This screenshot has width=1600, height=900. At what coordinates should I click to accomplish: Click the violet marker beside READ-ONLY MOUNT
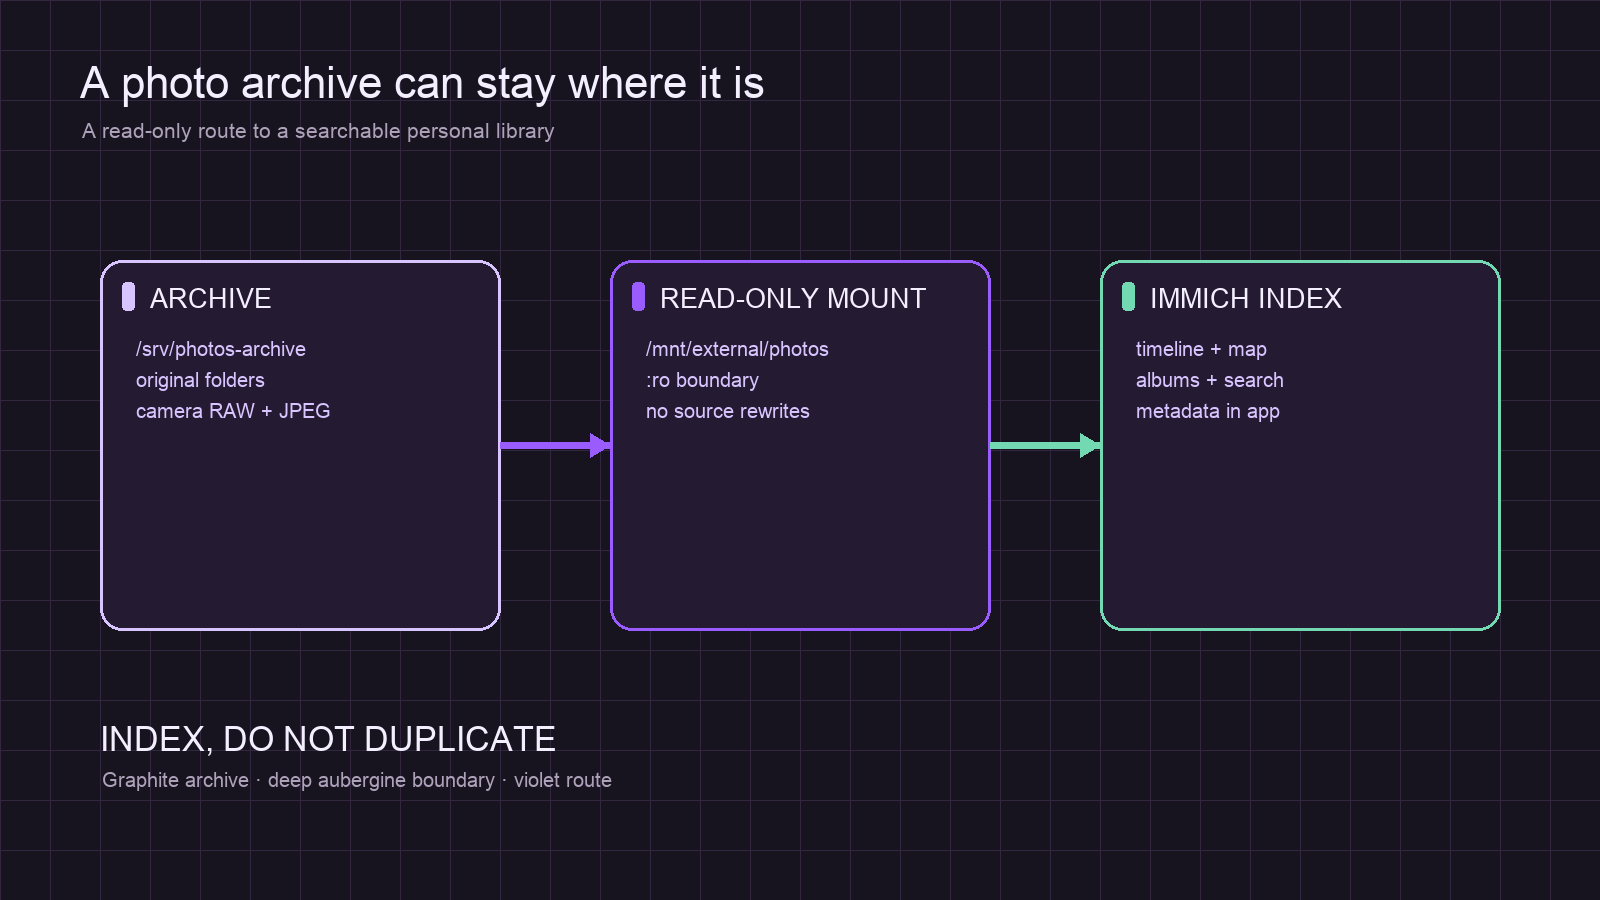[638, 297]
